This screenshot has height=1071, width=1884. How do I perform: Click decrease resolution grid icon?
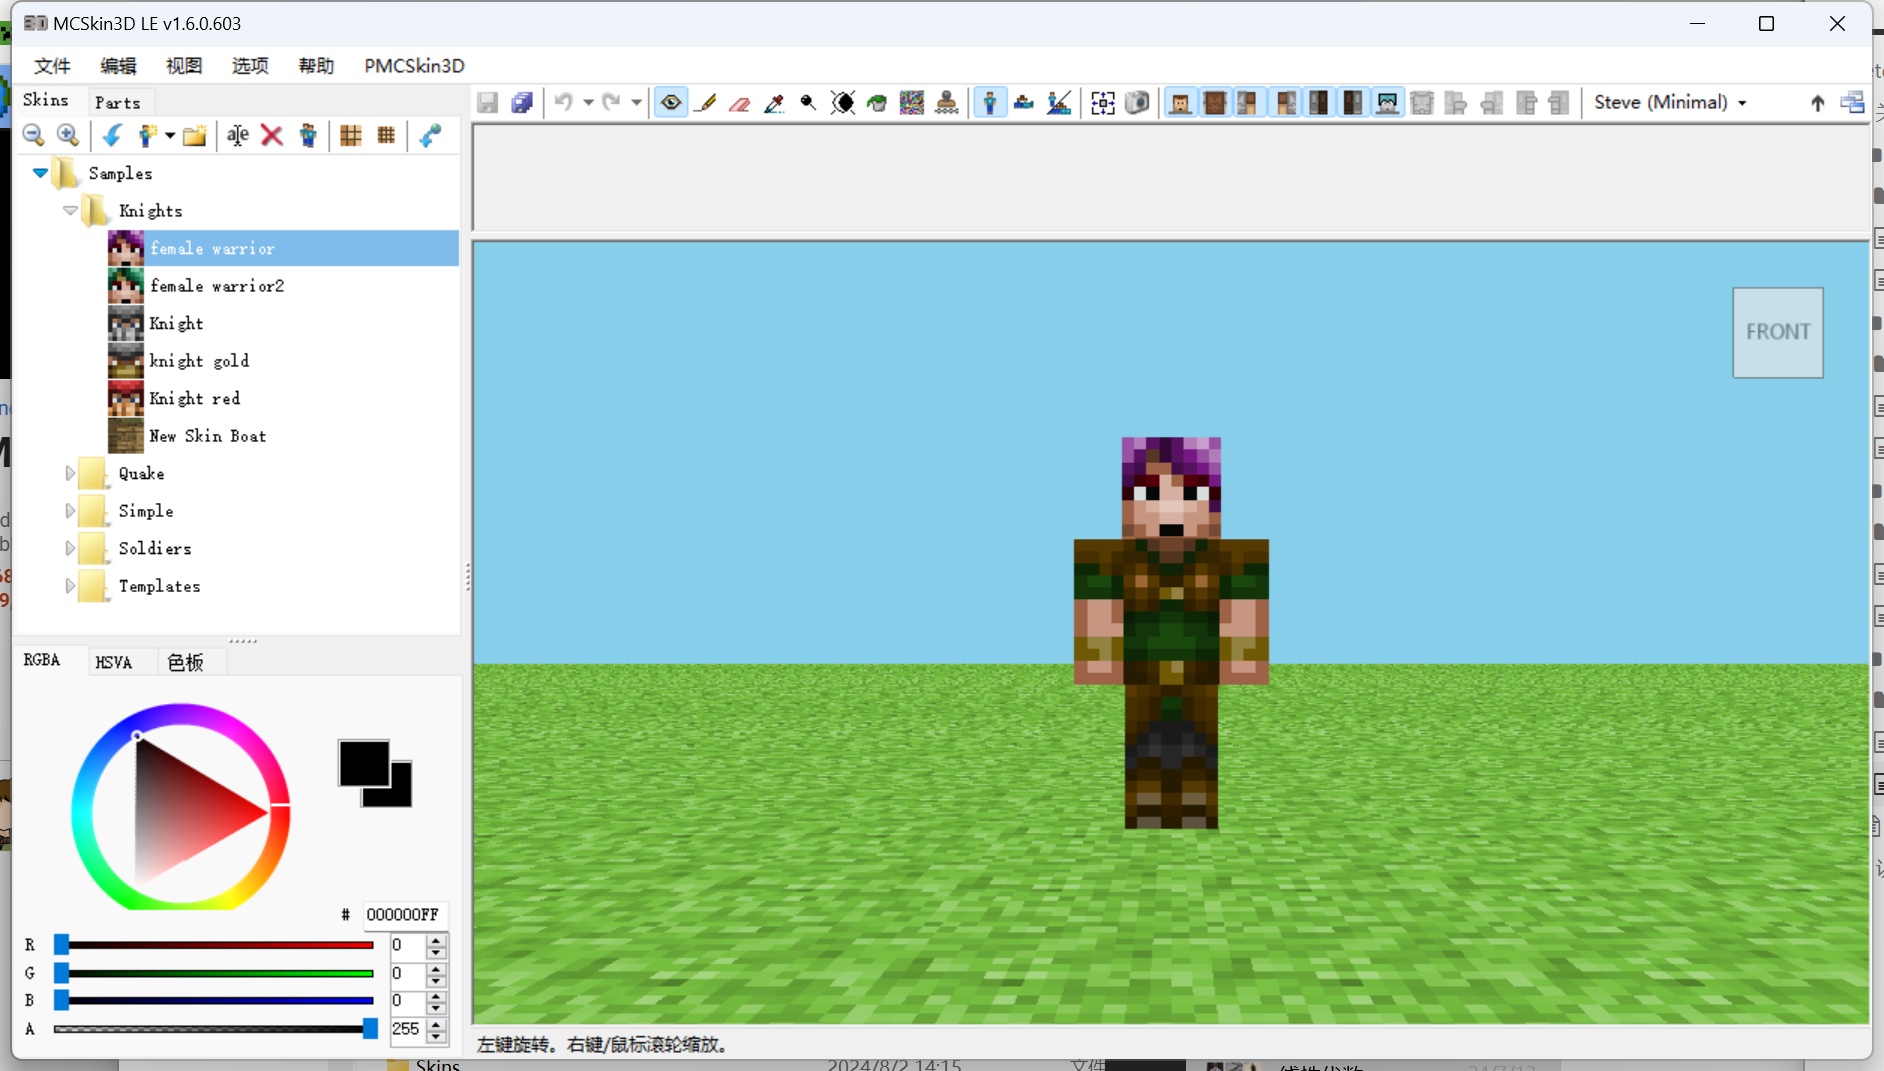[x=351, y=135]
